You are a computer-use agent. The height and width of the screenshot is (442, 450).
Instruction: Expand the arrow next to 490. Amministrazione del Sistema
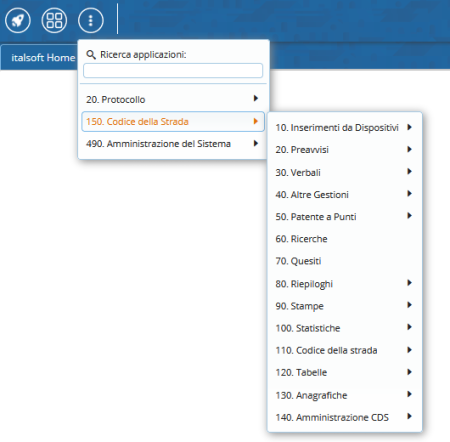256,143
